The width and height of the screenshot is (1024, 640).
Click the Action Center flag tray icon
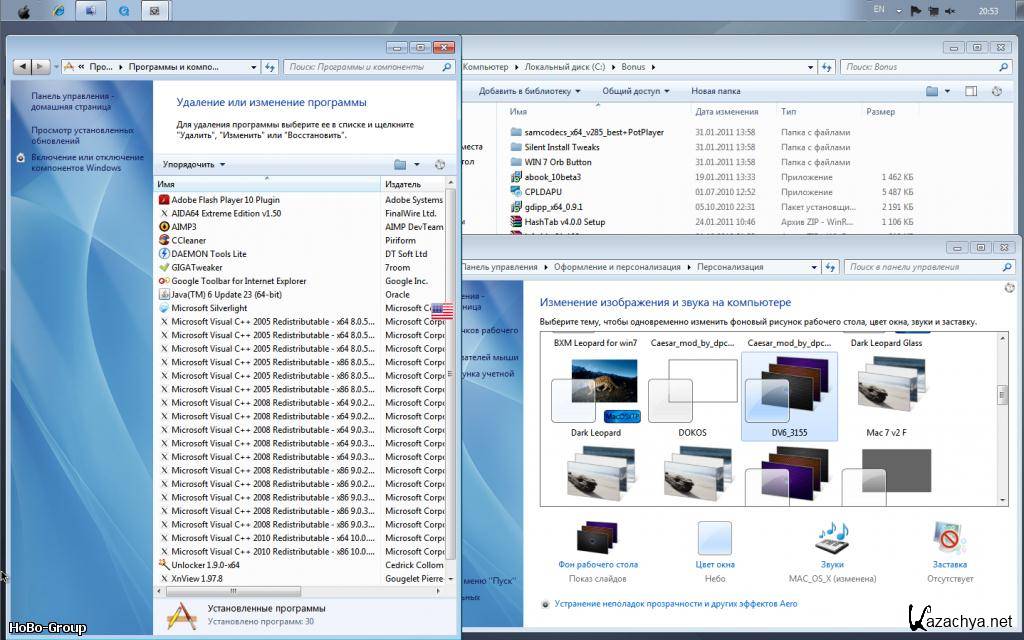click(x=915, y=10)
